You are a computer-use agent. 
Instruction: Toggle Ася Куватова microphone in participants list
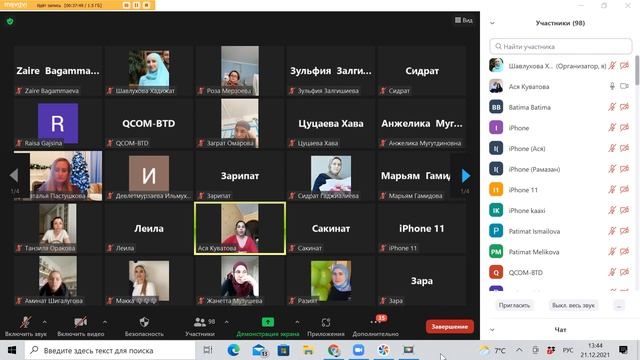(x=612, y=86)
